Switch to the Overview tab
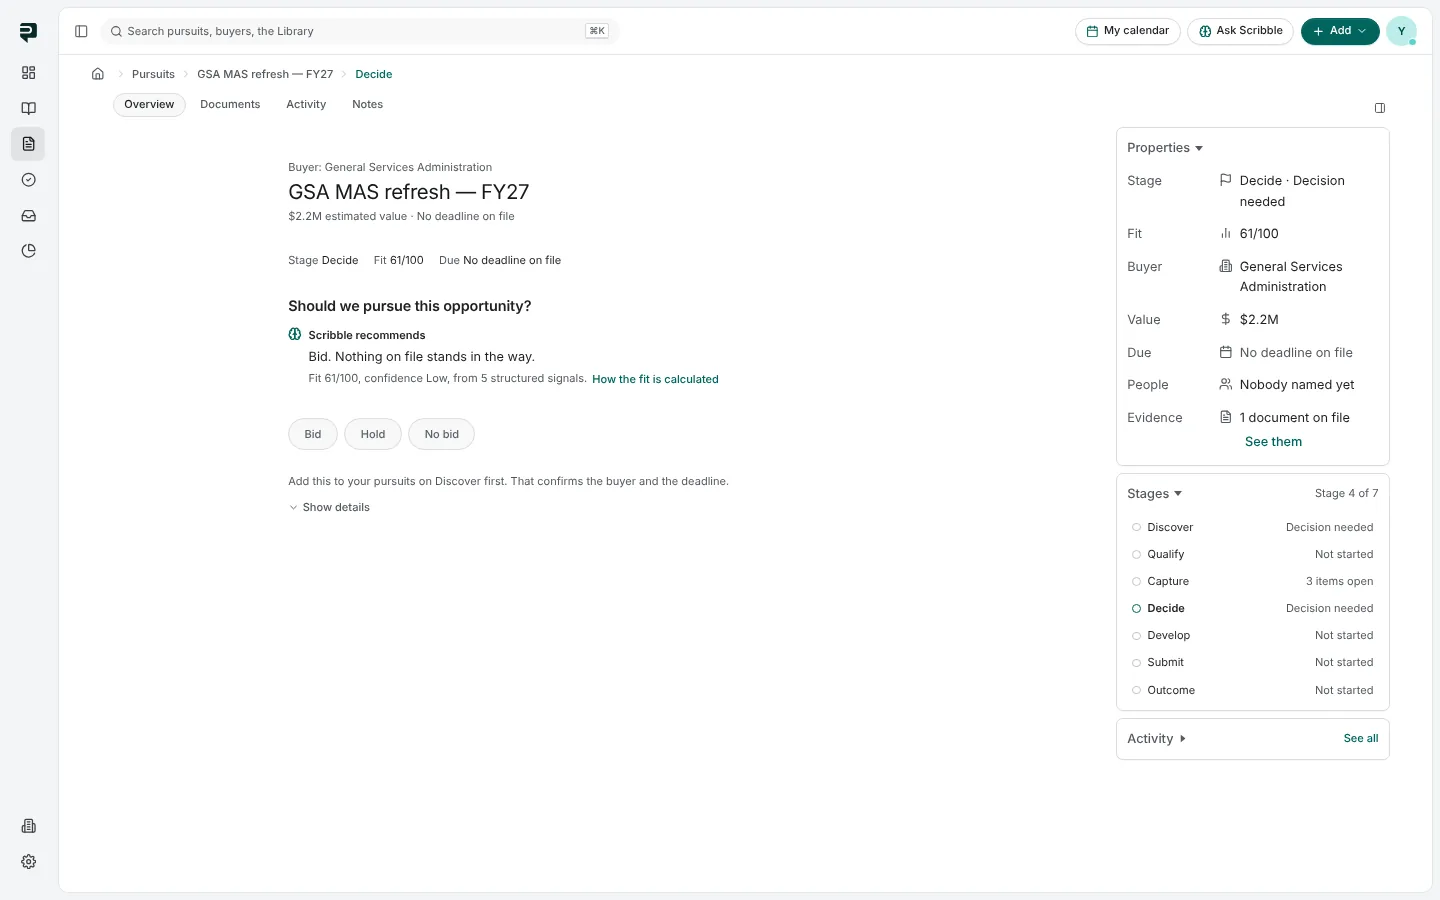Viewport: 1440px width, 900px height. pos(149,104)
